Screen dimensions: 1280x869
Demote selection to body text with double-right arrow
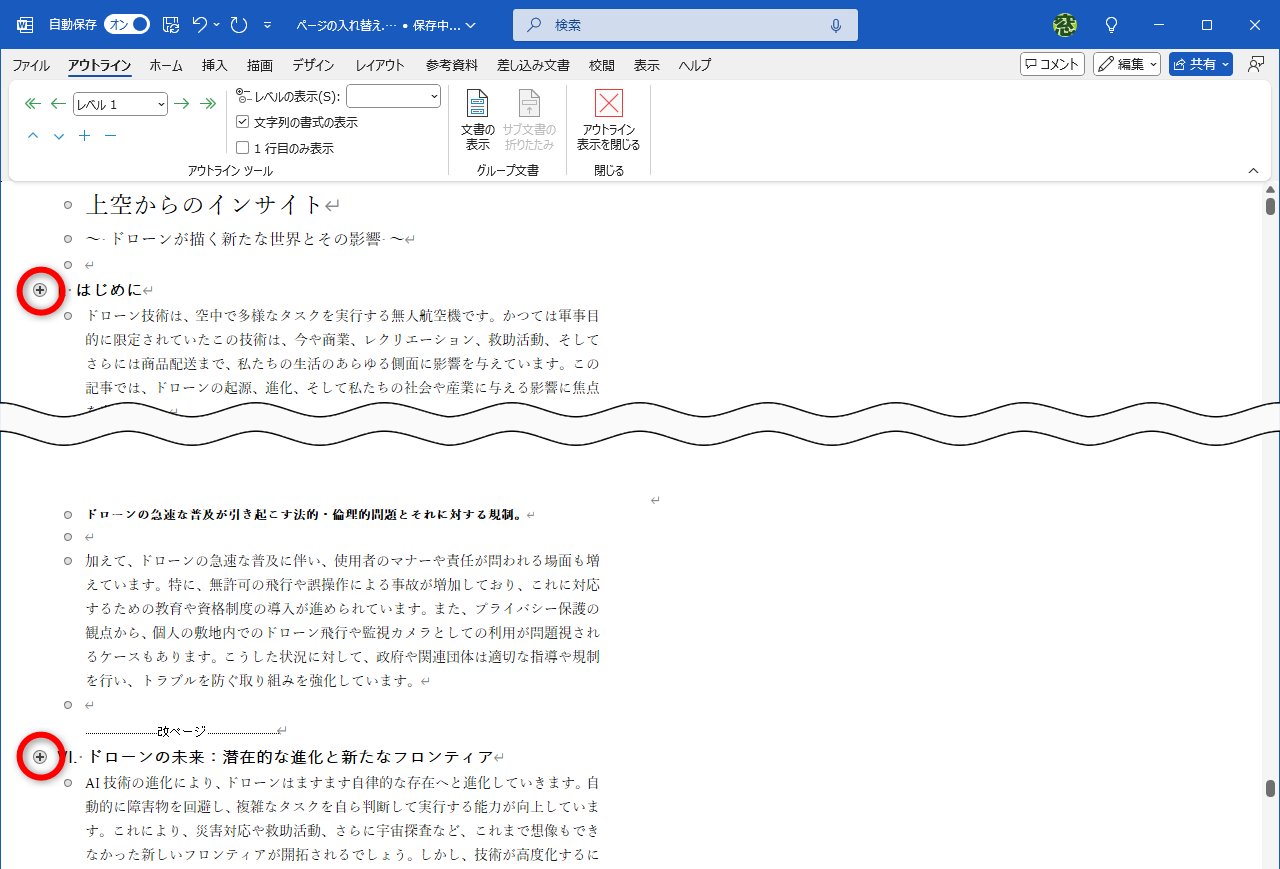click(208, 103)
